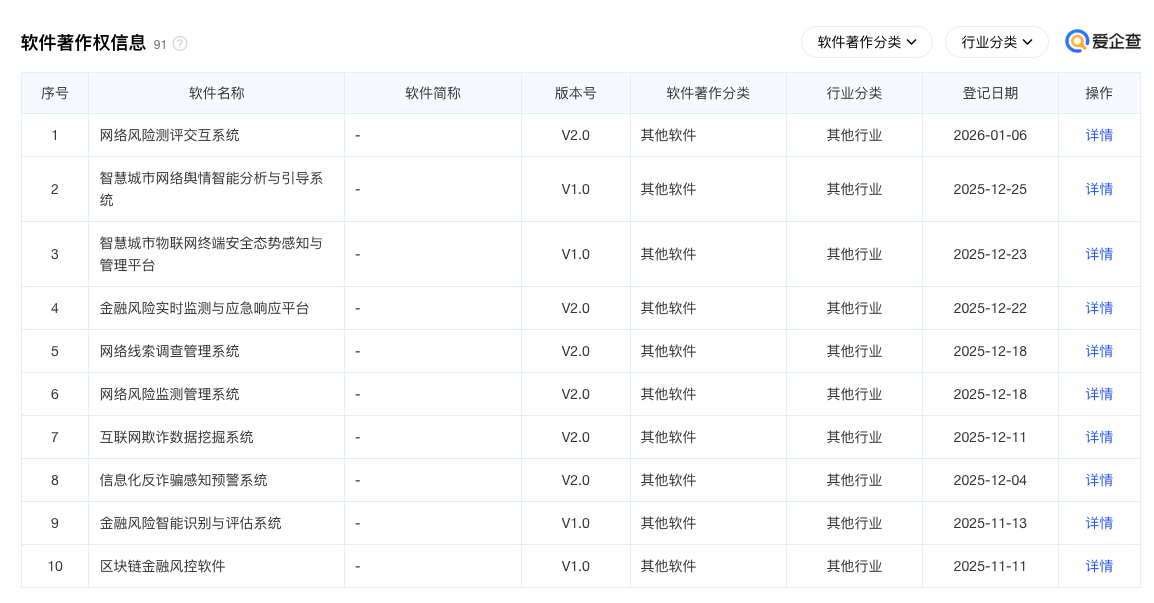Open 详情 for 网络风险测评交互系统
Image resolution: width=1154 pixels, height=603 pixels.
1099,135
